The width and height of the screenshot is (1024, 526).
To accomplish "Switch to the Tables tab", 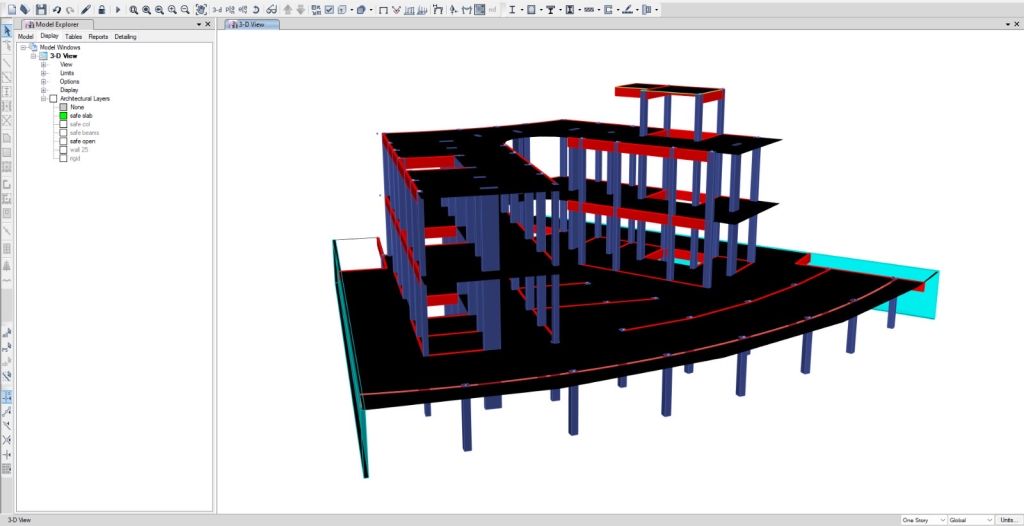I will 73,36.
